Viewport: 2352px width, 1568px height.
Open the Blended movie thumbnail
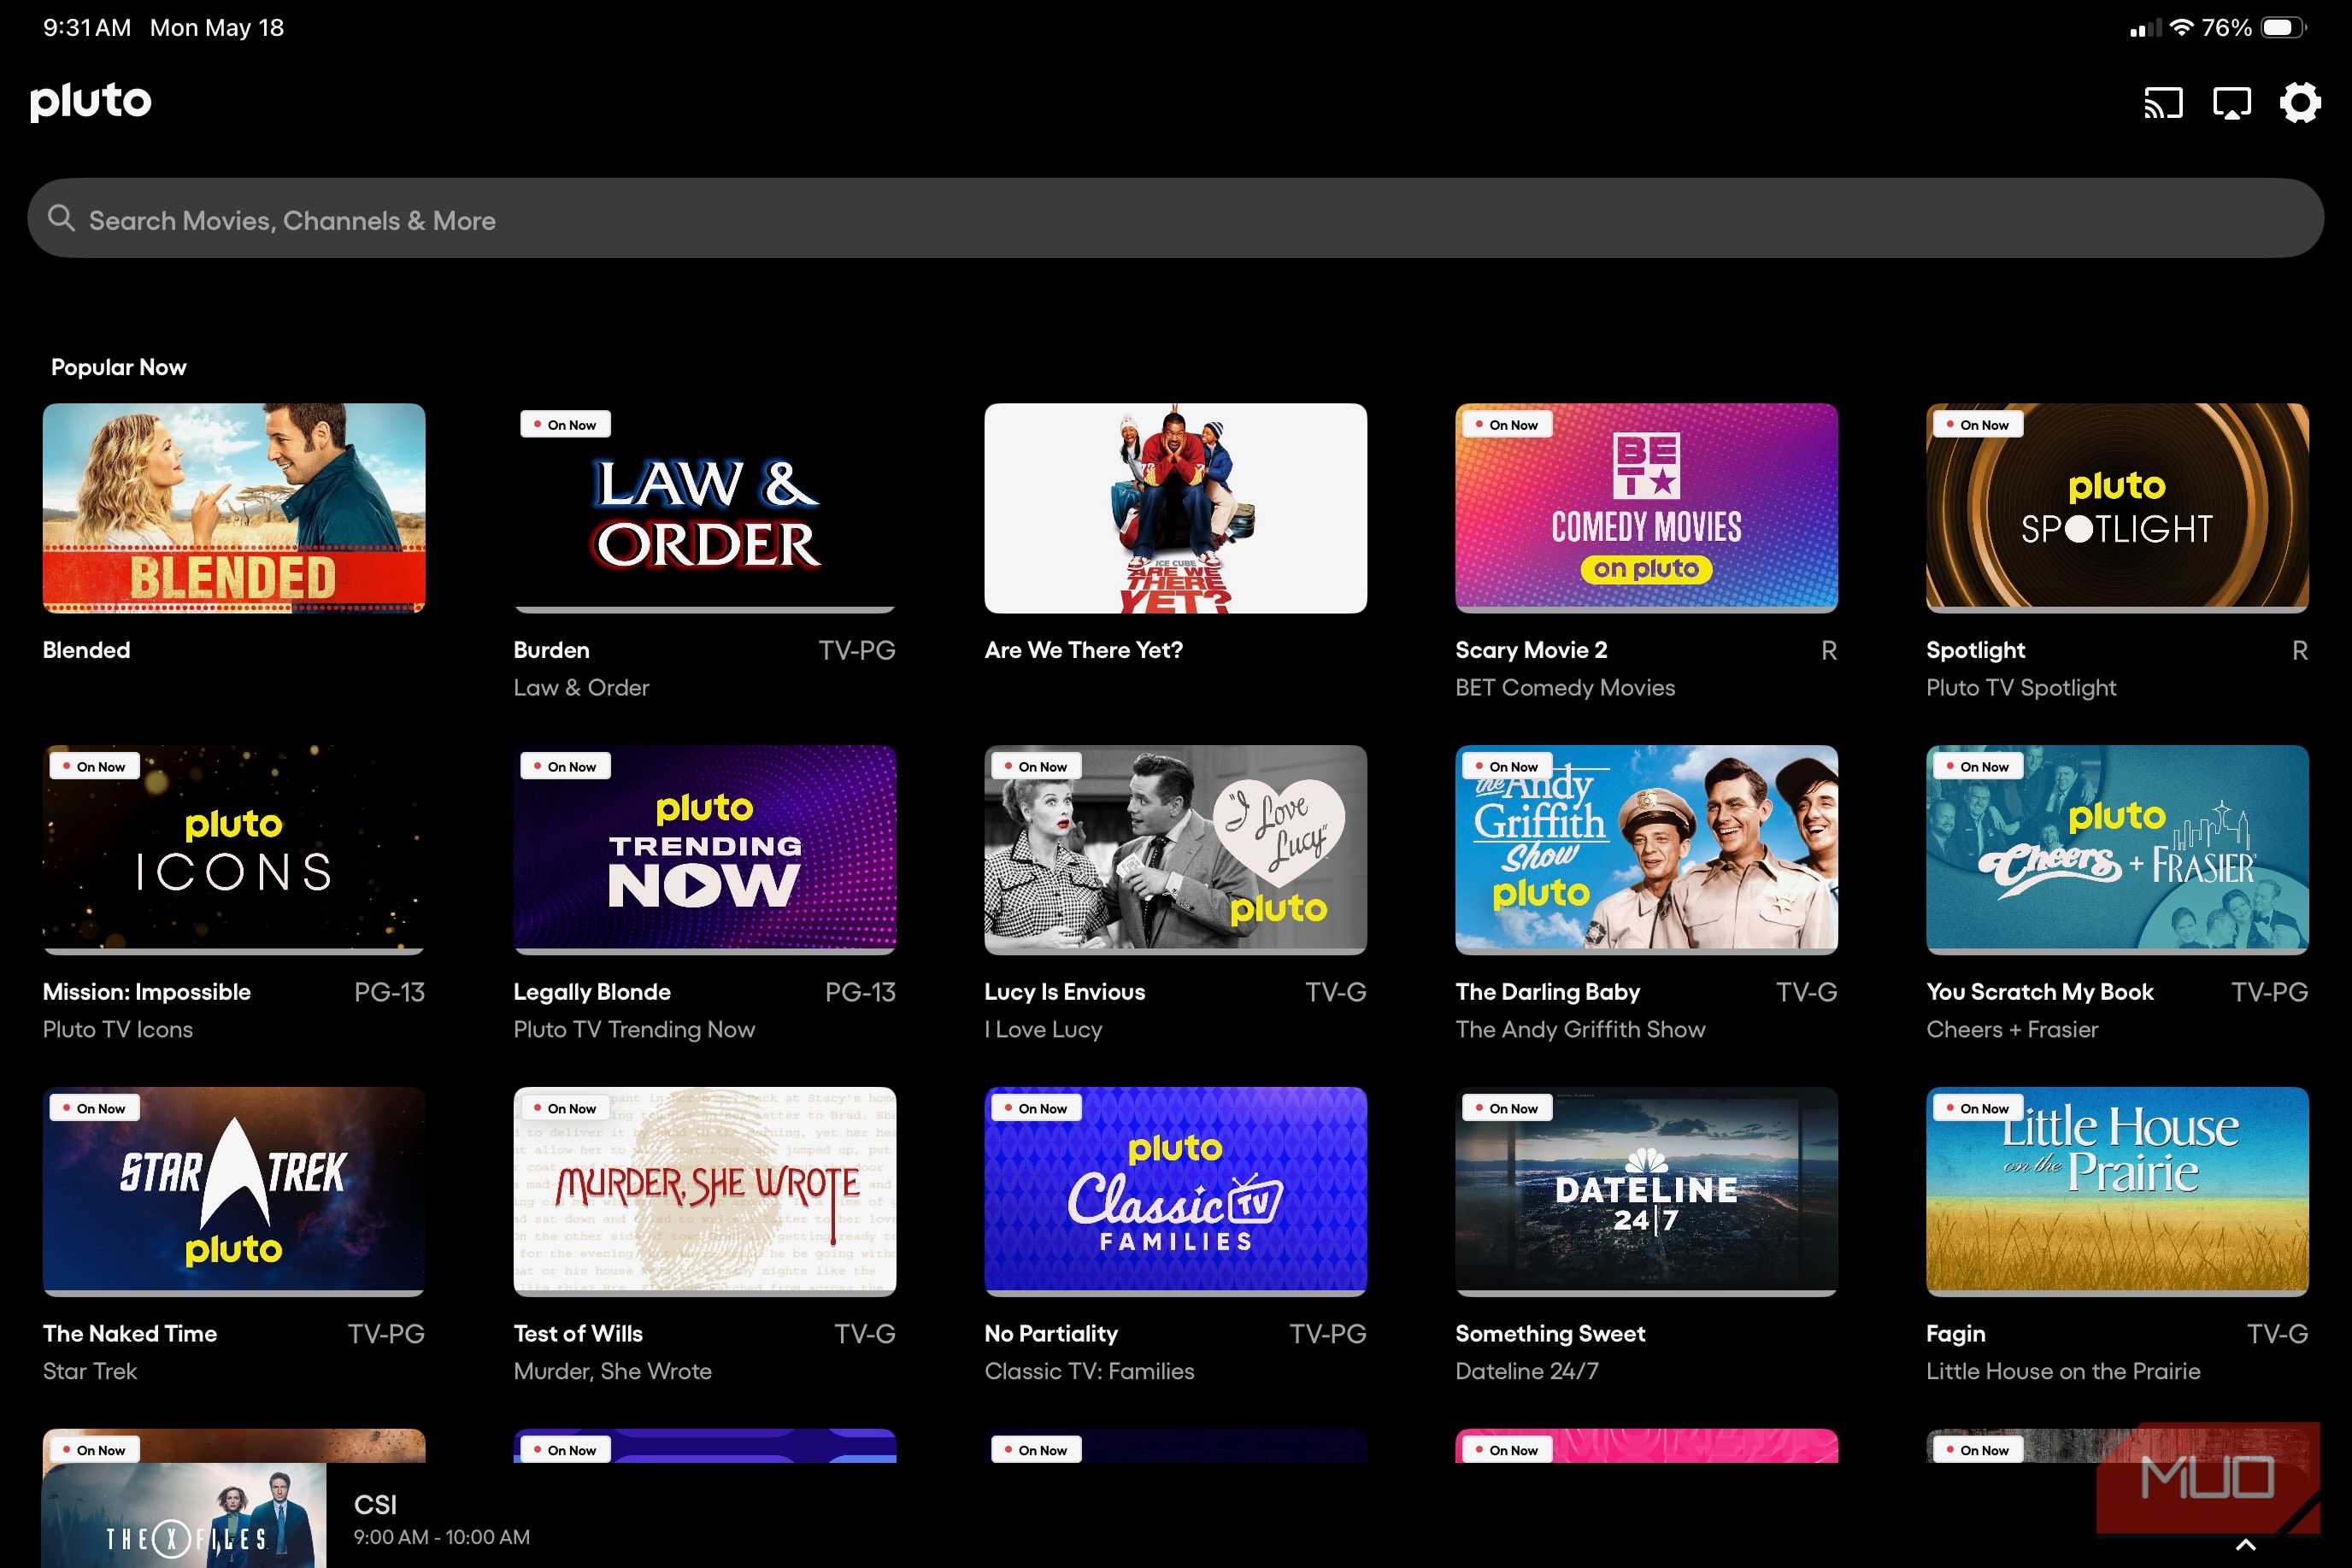tap(234, 508)
